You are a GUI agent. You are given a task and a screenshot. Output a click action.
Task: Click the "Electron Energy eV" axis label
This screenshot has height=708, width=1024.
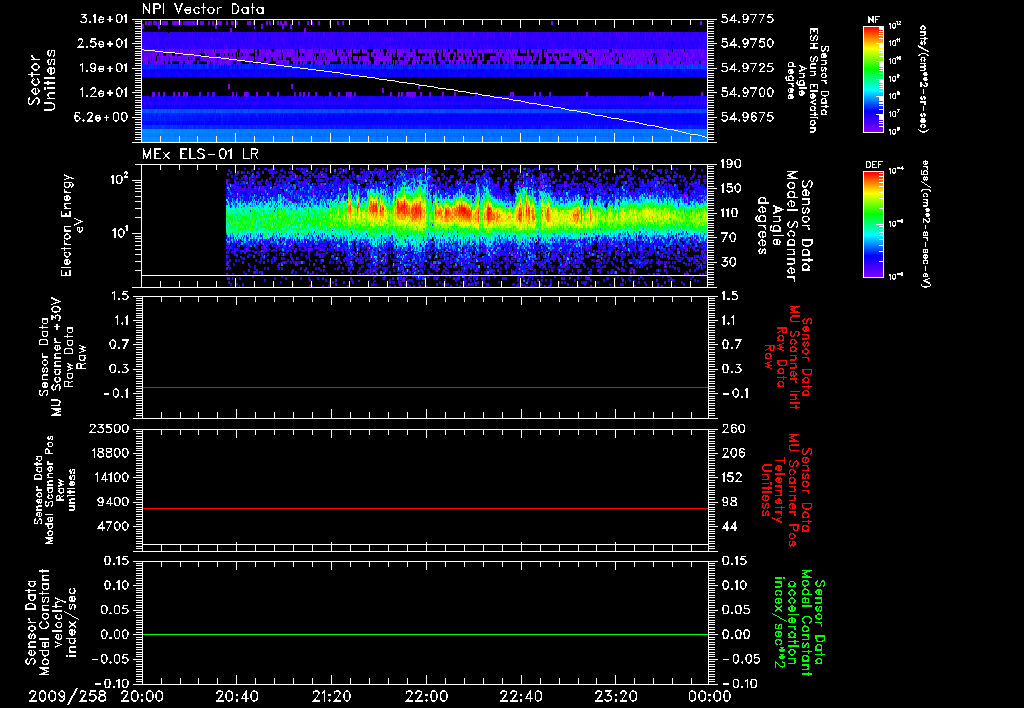[x=71, y=225]
